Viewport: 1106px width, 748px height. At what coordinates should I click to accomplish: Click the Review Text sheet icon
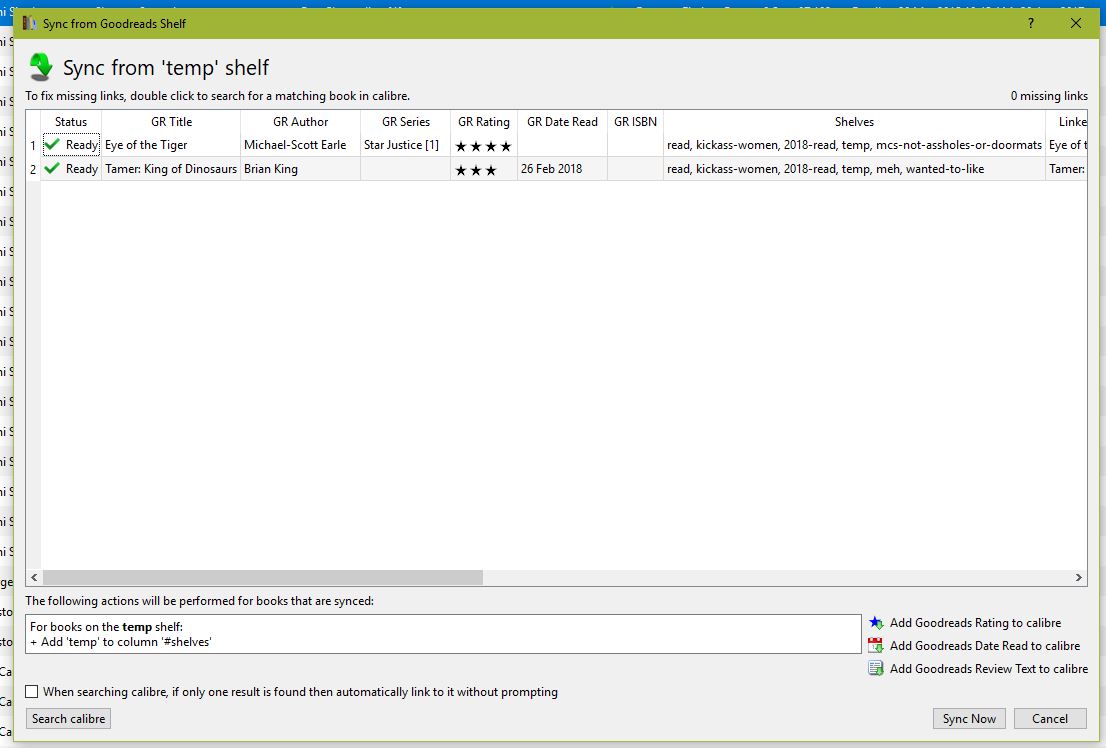(x=875, y=668)
